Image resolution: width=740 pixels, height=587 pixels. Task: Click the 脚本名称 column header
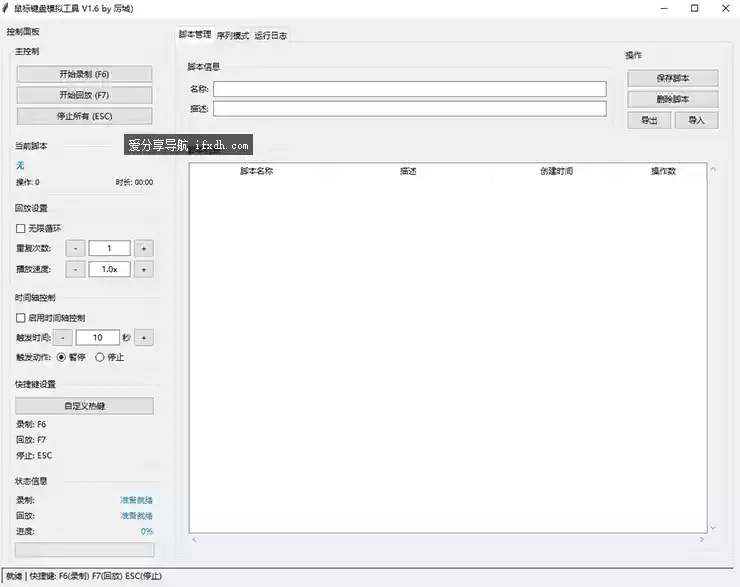[x=257, y=171]
